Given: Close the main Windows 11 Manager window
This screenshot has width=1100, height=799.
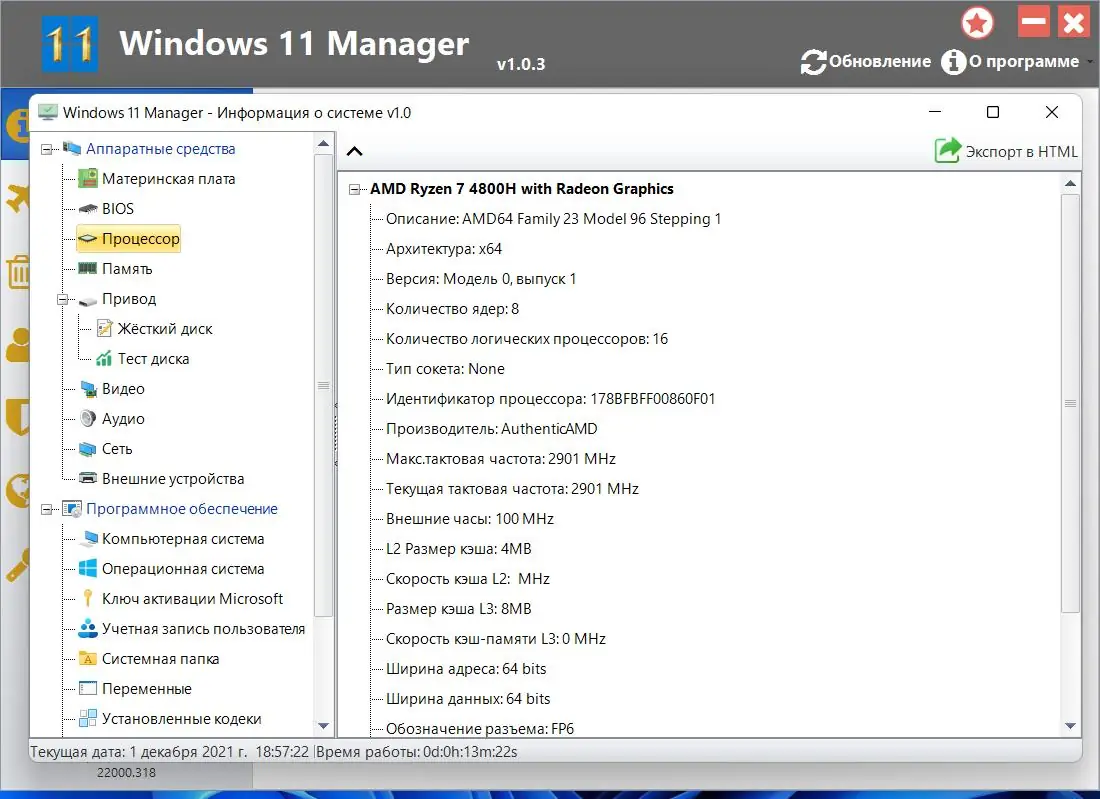Looking at the screenshot, I should pyautogui.click(x=1073, y=22).
